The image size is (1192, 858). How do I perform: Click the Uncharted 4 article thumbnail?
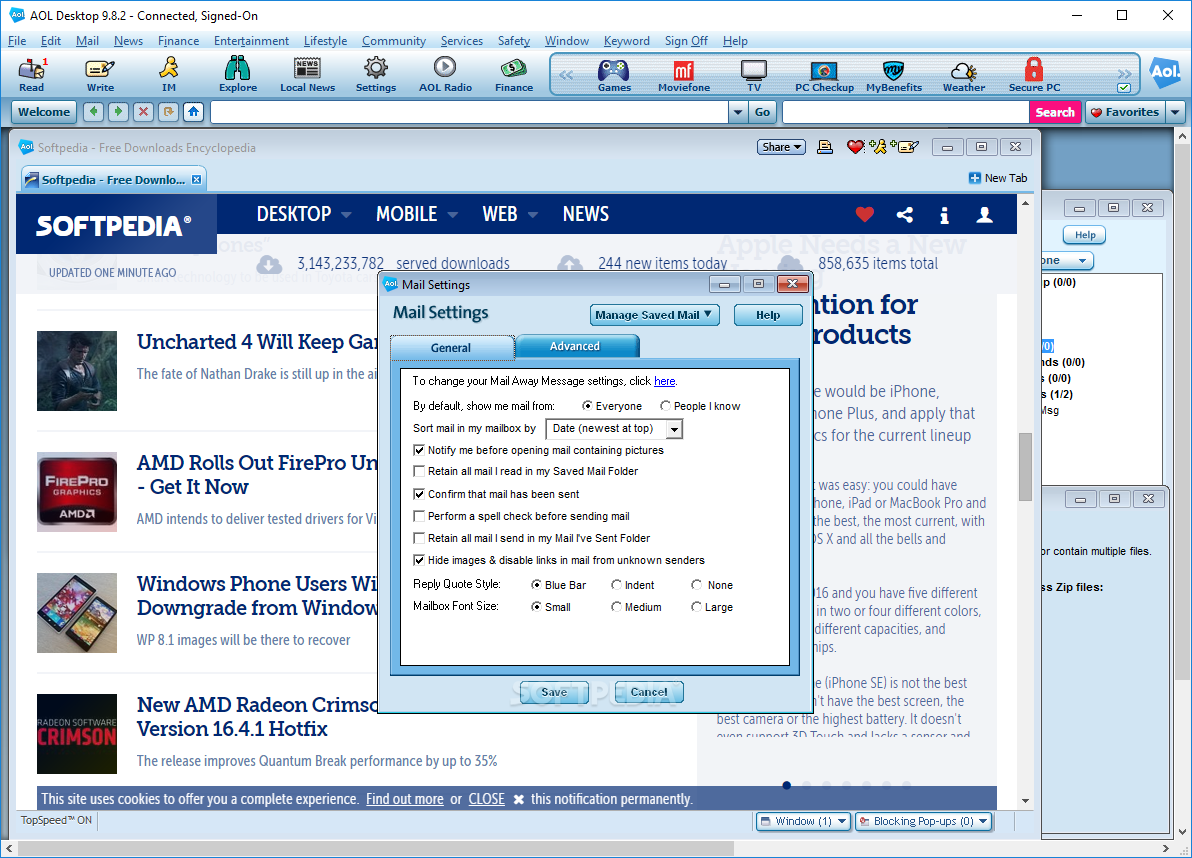point(77,371)
